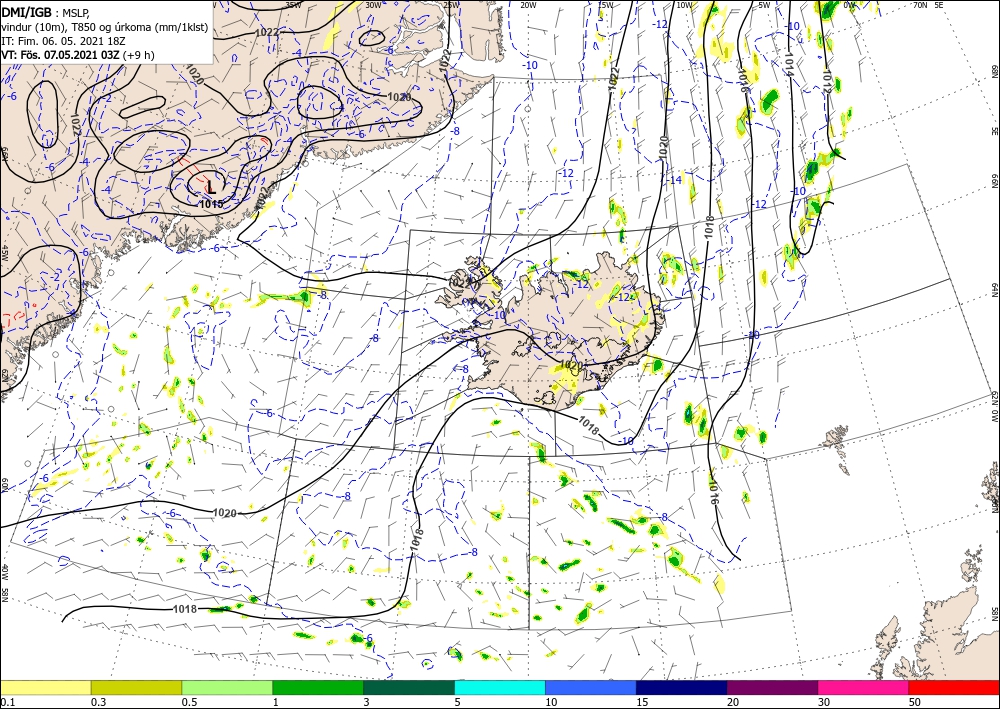
Task: Click the light green 0.5–1 legend swatch
Action: click(x=227, y=687)
